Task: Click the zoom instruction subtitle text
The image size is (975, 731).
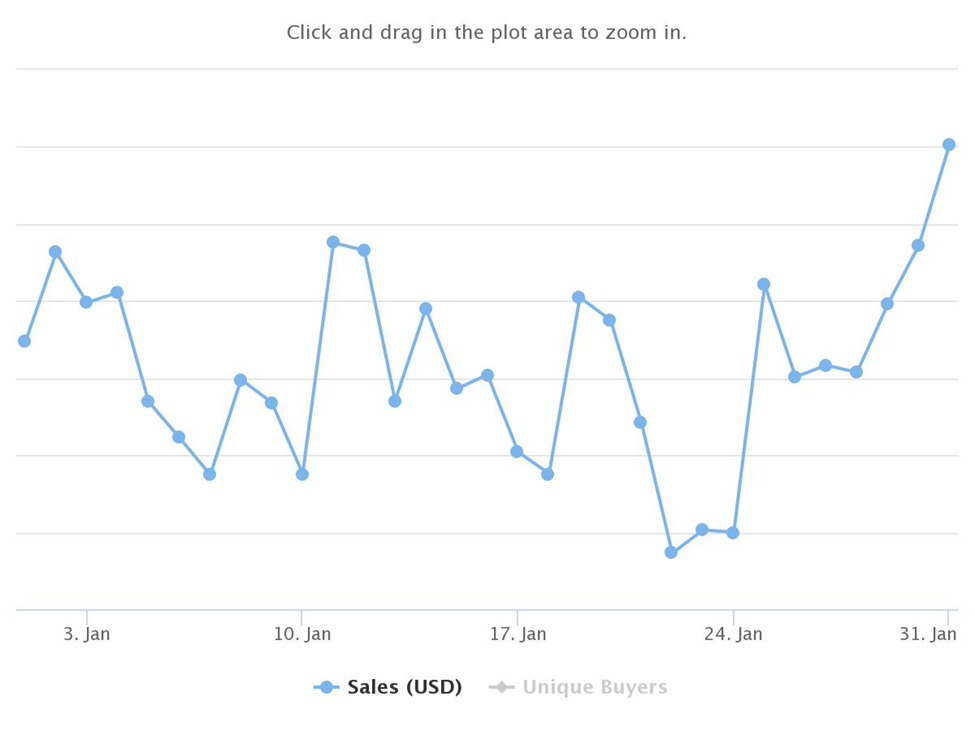Action: (x=487, y=32)
